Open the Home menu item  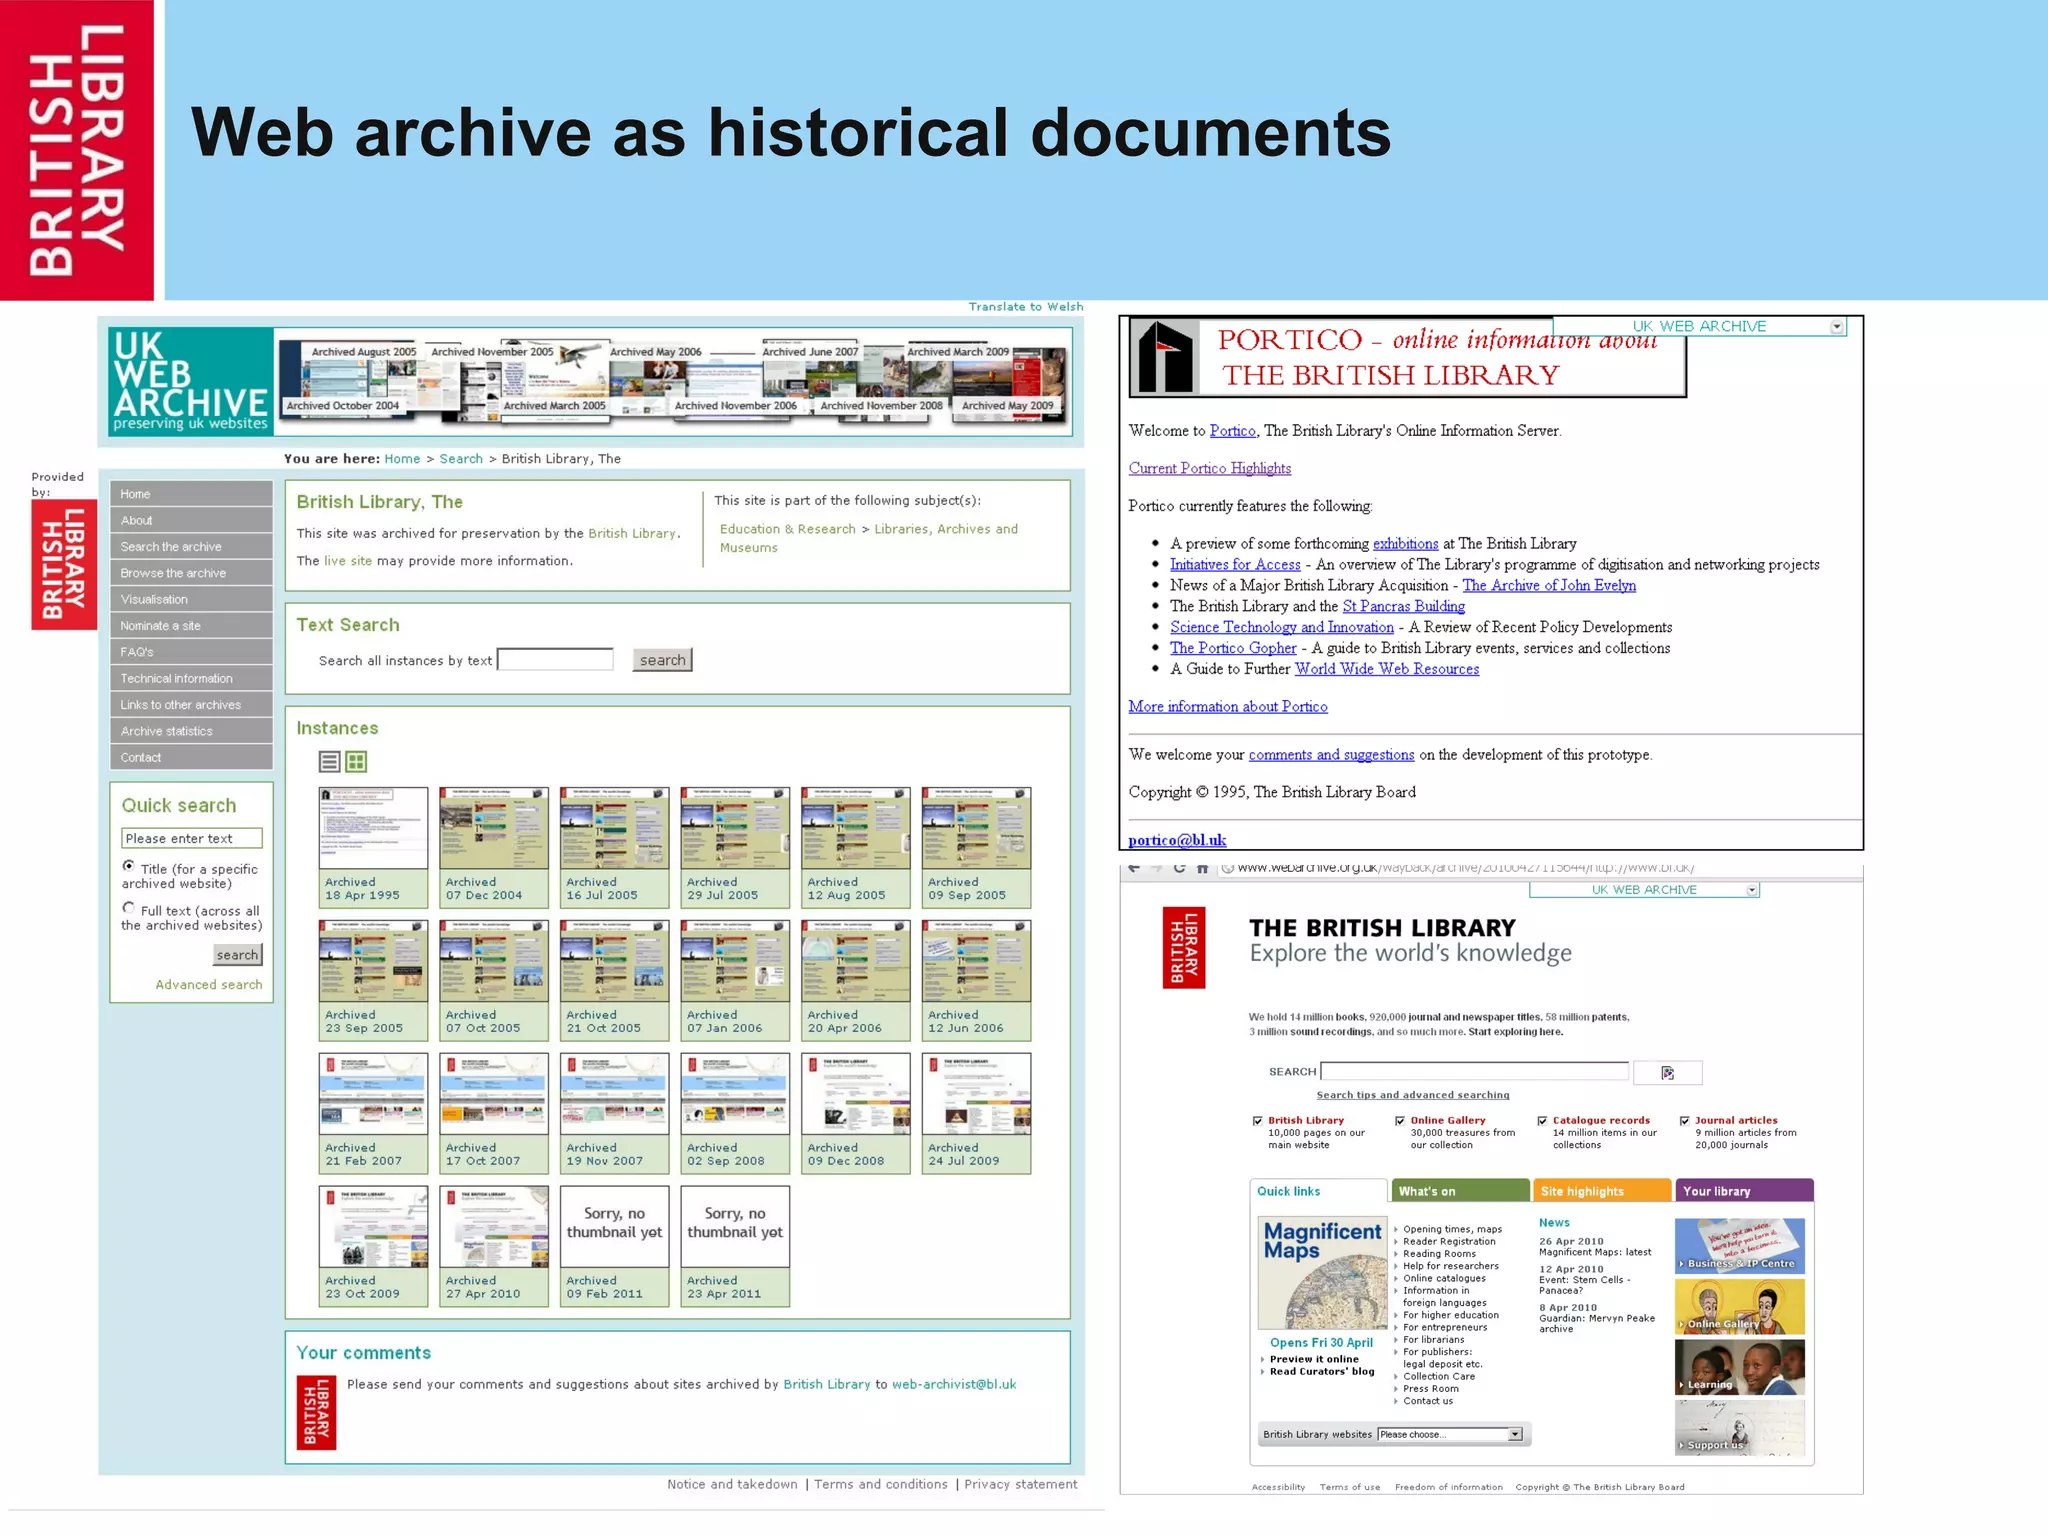191,494
